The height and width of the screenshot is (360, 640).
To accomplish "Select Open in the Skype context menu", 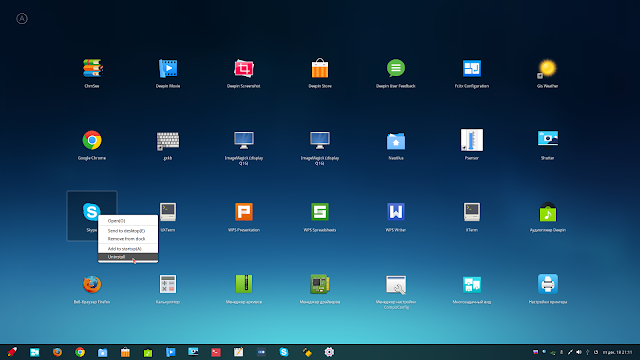I will pyautogui.click(x=128, y=221).
